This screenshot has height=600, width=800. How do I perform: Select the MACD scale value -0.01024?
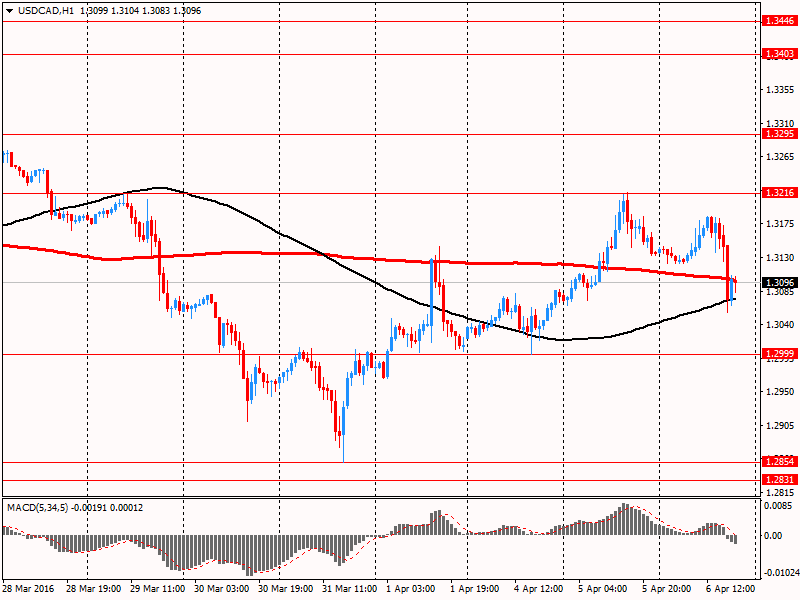pos(781,573)
